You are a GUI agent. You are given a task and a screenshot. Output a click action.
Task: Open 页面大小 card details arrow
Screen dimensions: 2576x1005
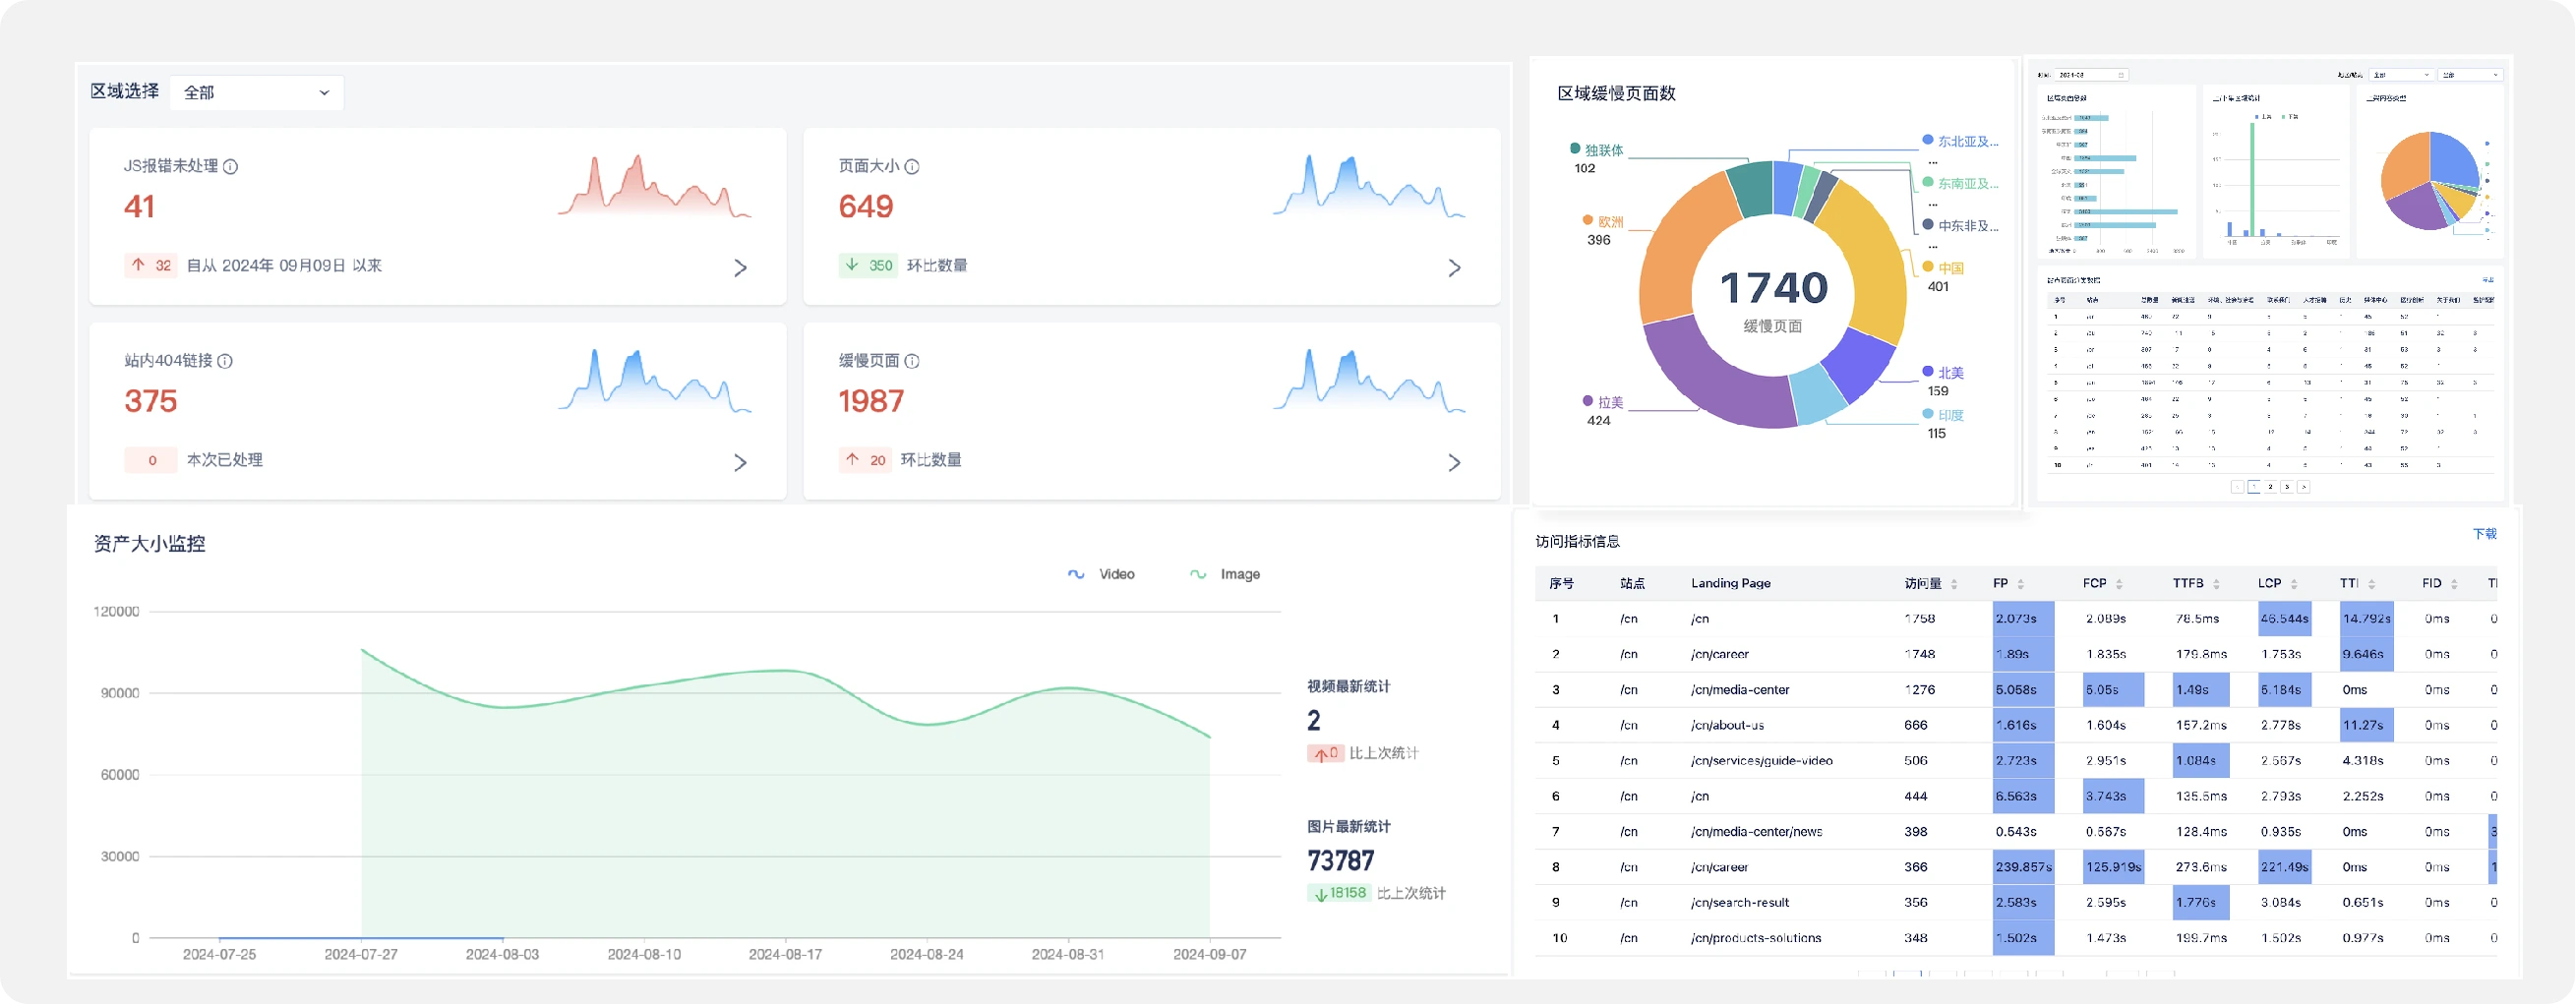point(1454,268)
